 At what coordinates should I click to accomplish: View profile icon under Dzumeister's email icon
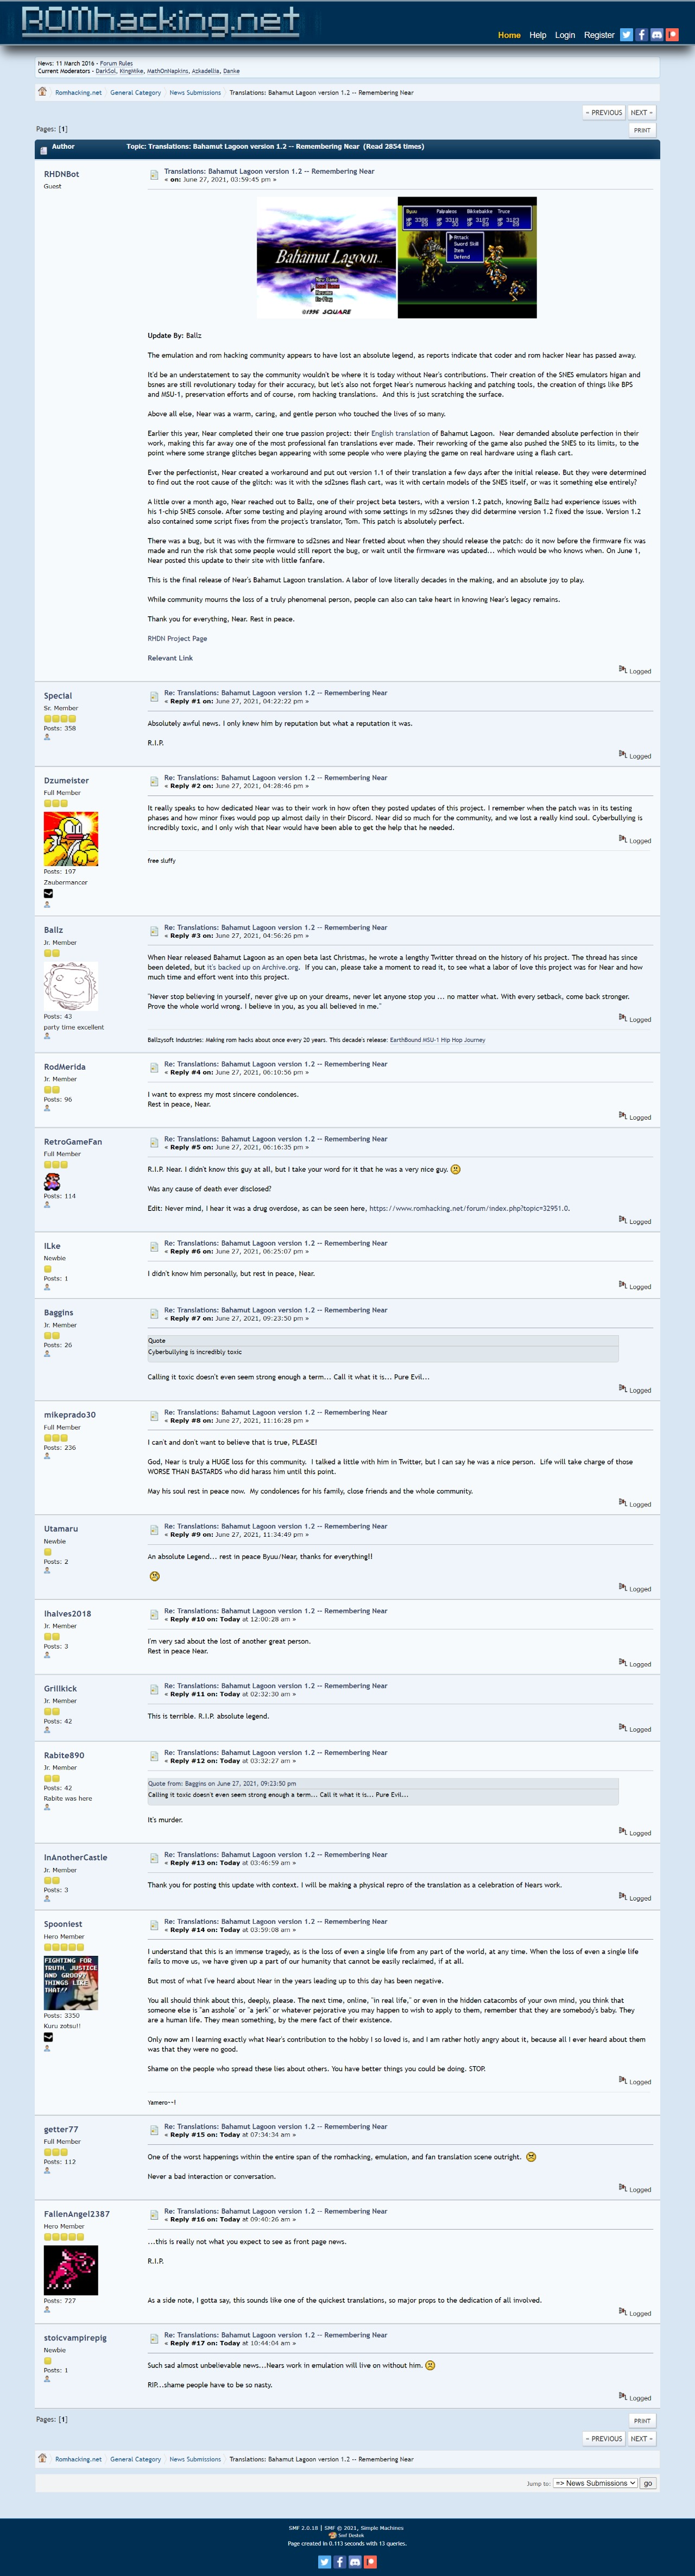(x=47, y=905)
